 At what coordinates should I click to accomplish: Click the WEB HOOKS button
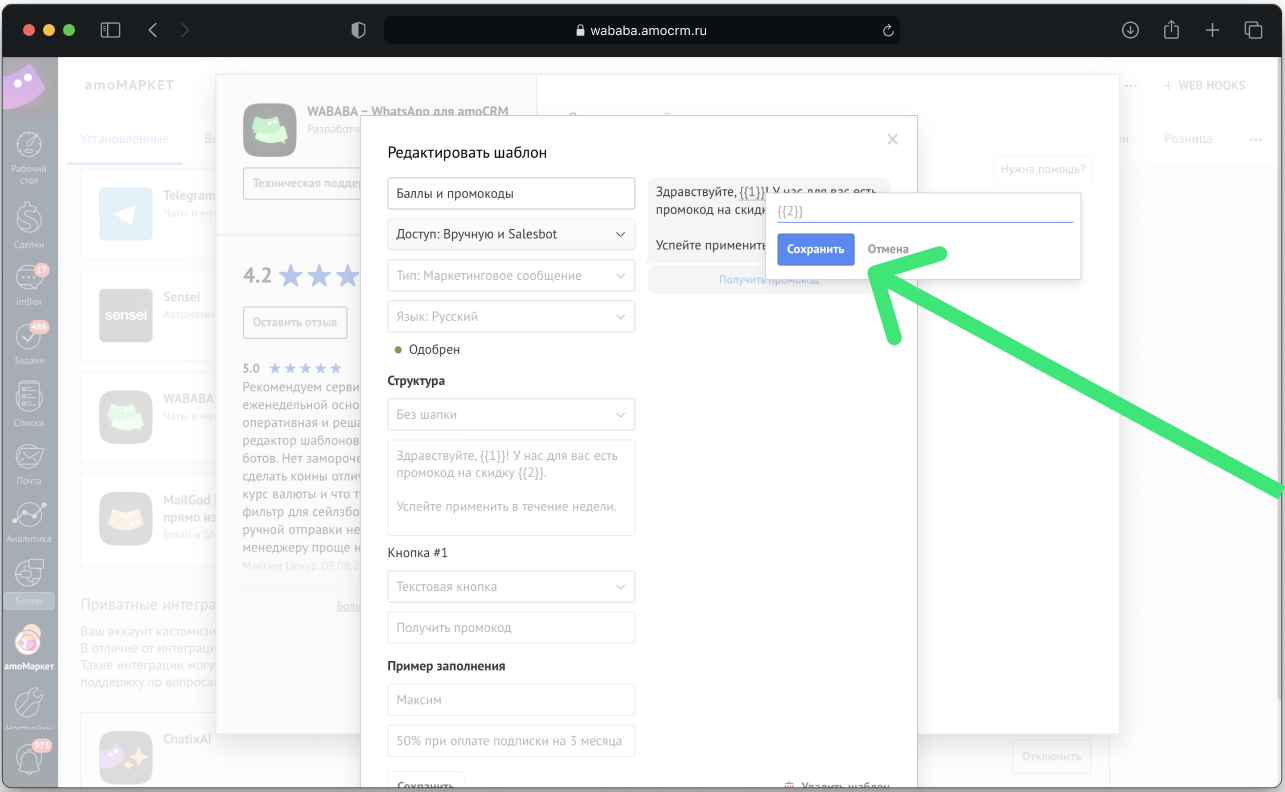pos(1204,86)
